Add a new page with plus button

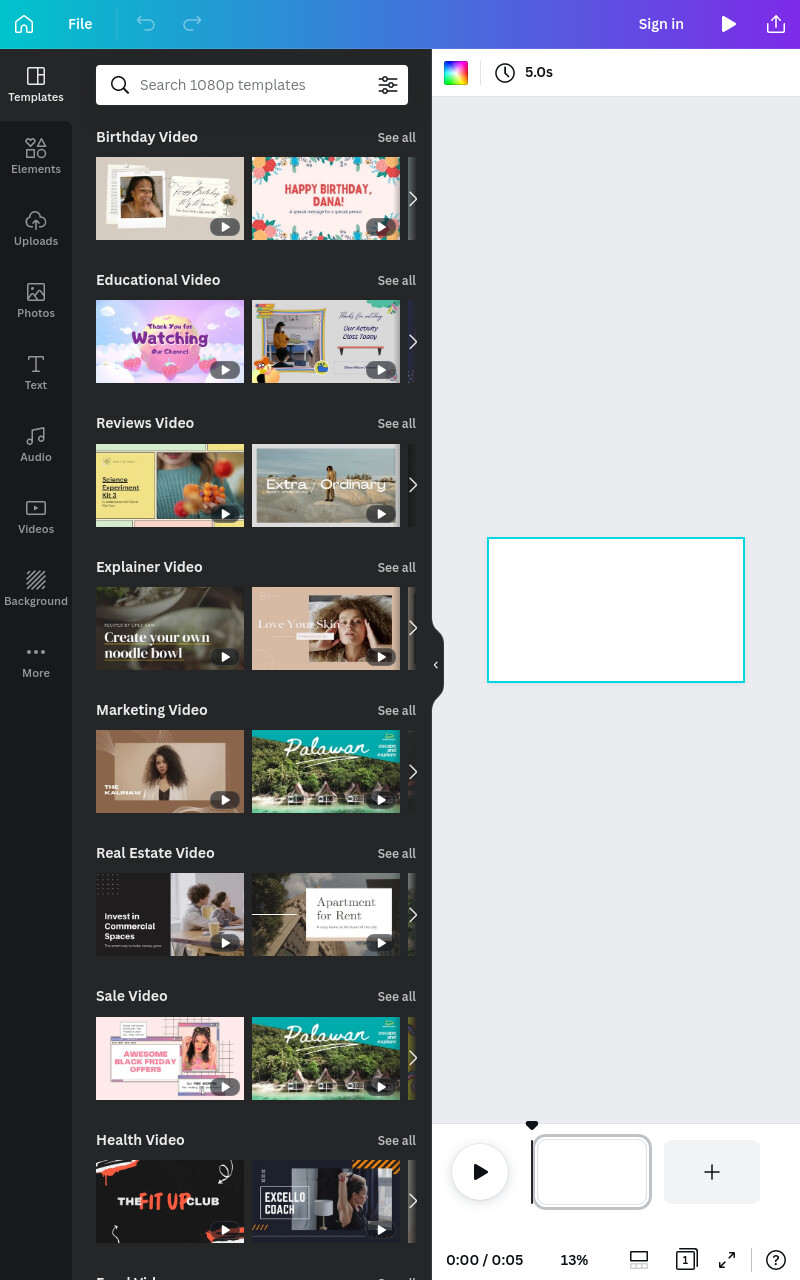click(712, 1172)
